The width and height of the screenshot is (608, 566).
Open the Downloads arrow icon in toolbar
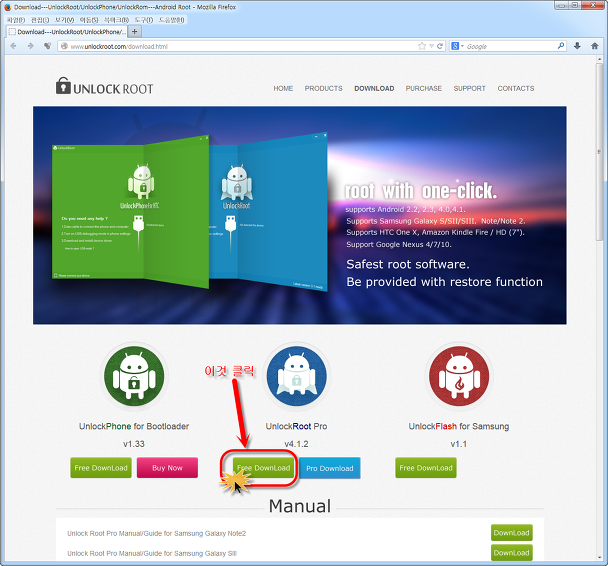click(577, 46)
